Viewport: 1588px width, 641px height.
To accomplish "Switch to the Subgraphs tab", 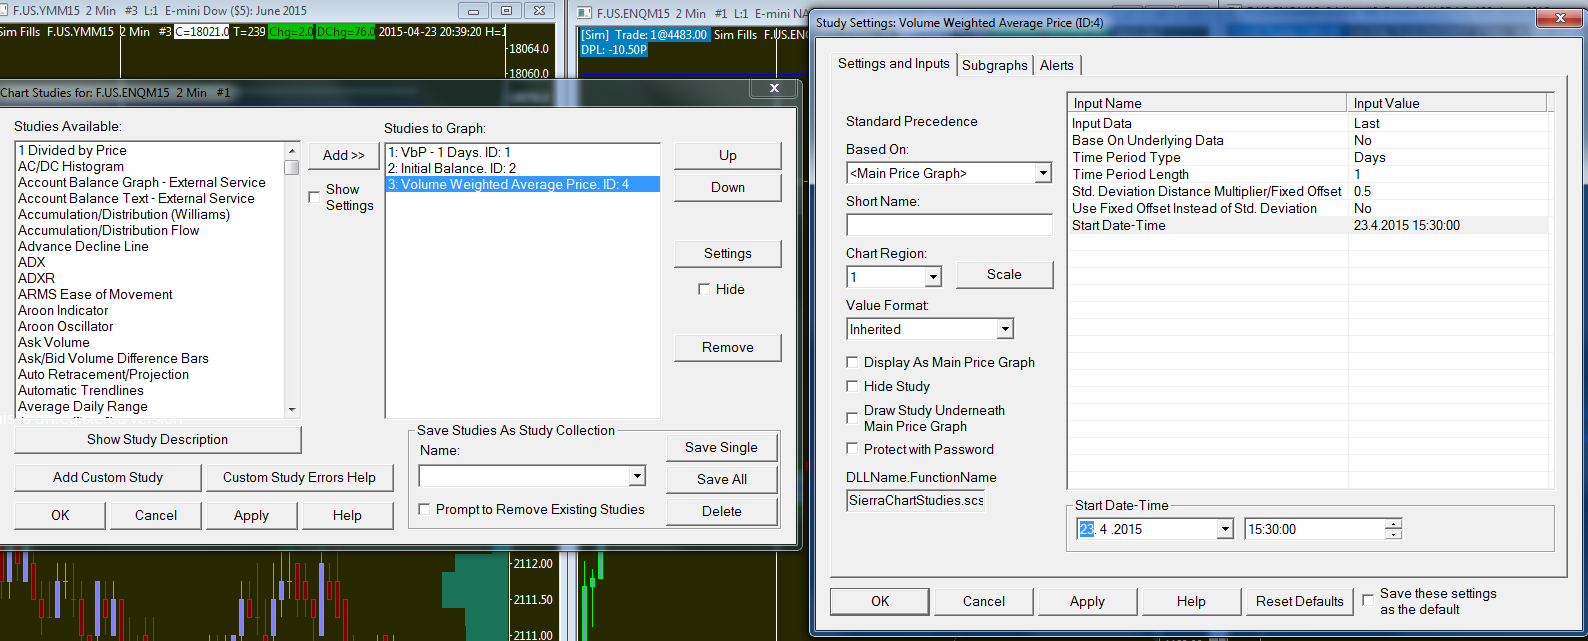I will click(994, 65).
